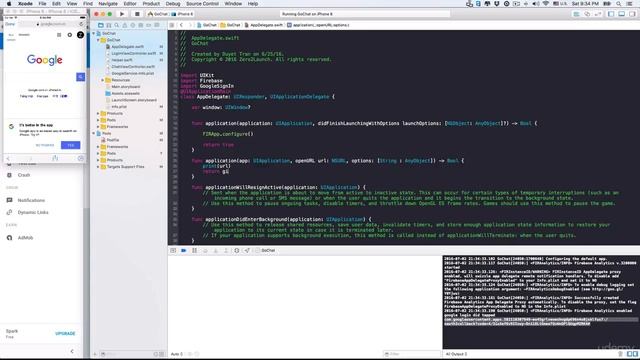This screenshot has width=640, height=360.
Task: Hide the debug area icon in debug bar
Action: click(173, 250)
